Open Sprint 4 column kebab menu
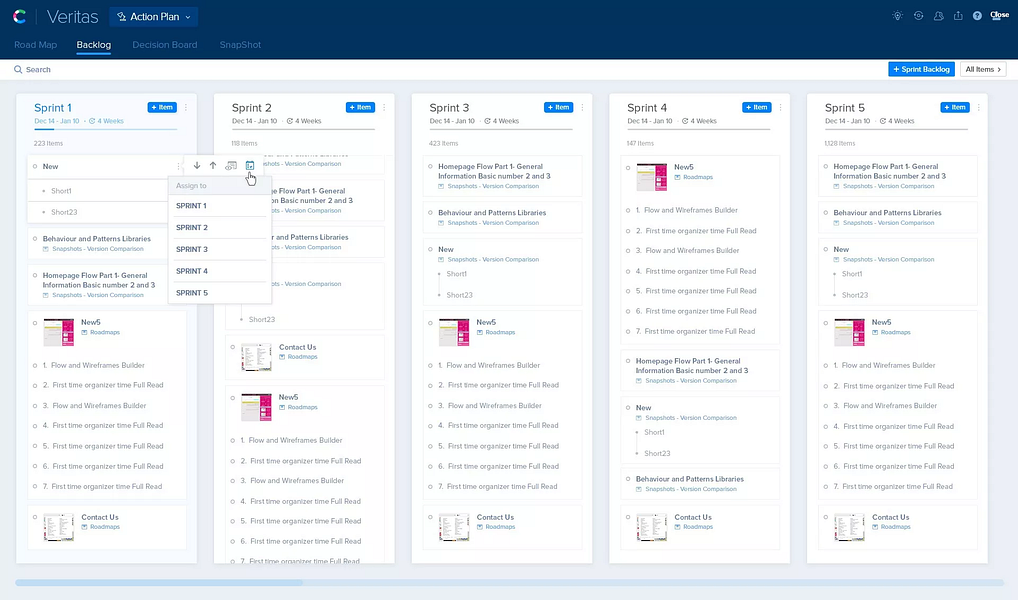Image resolution: width=1018 pixels, height=600 pixels. [x=780, y=107]
